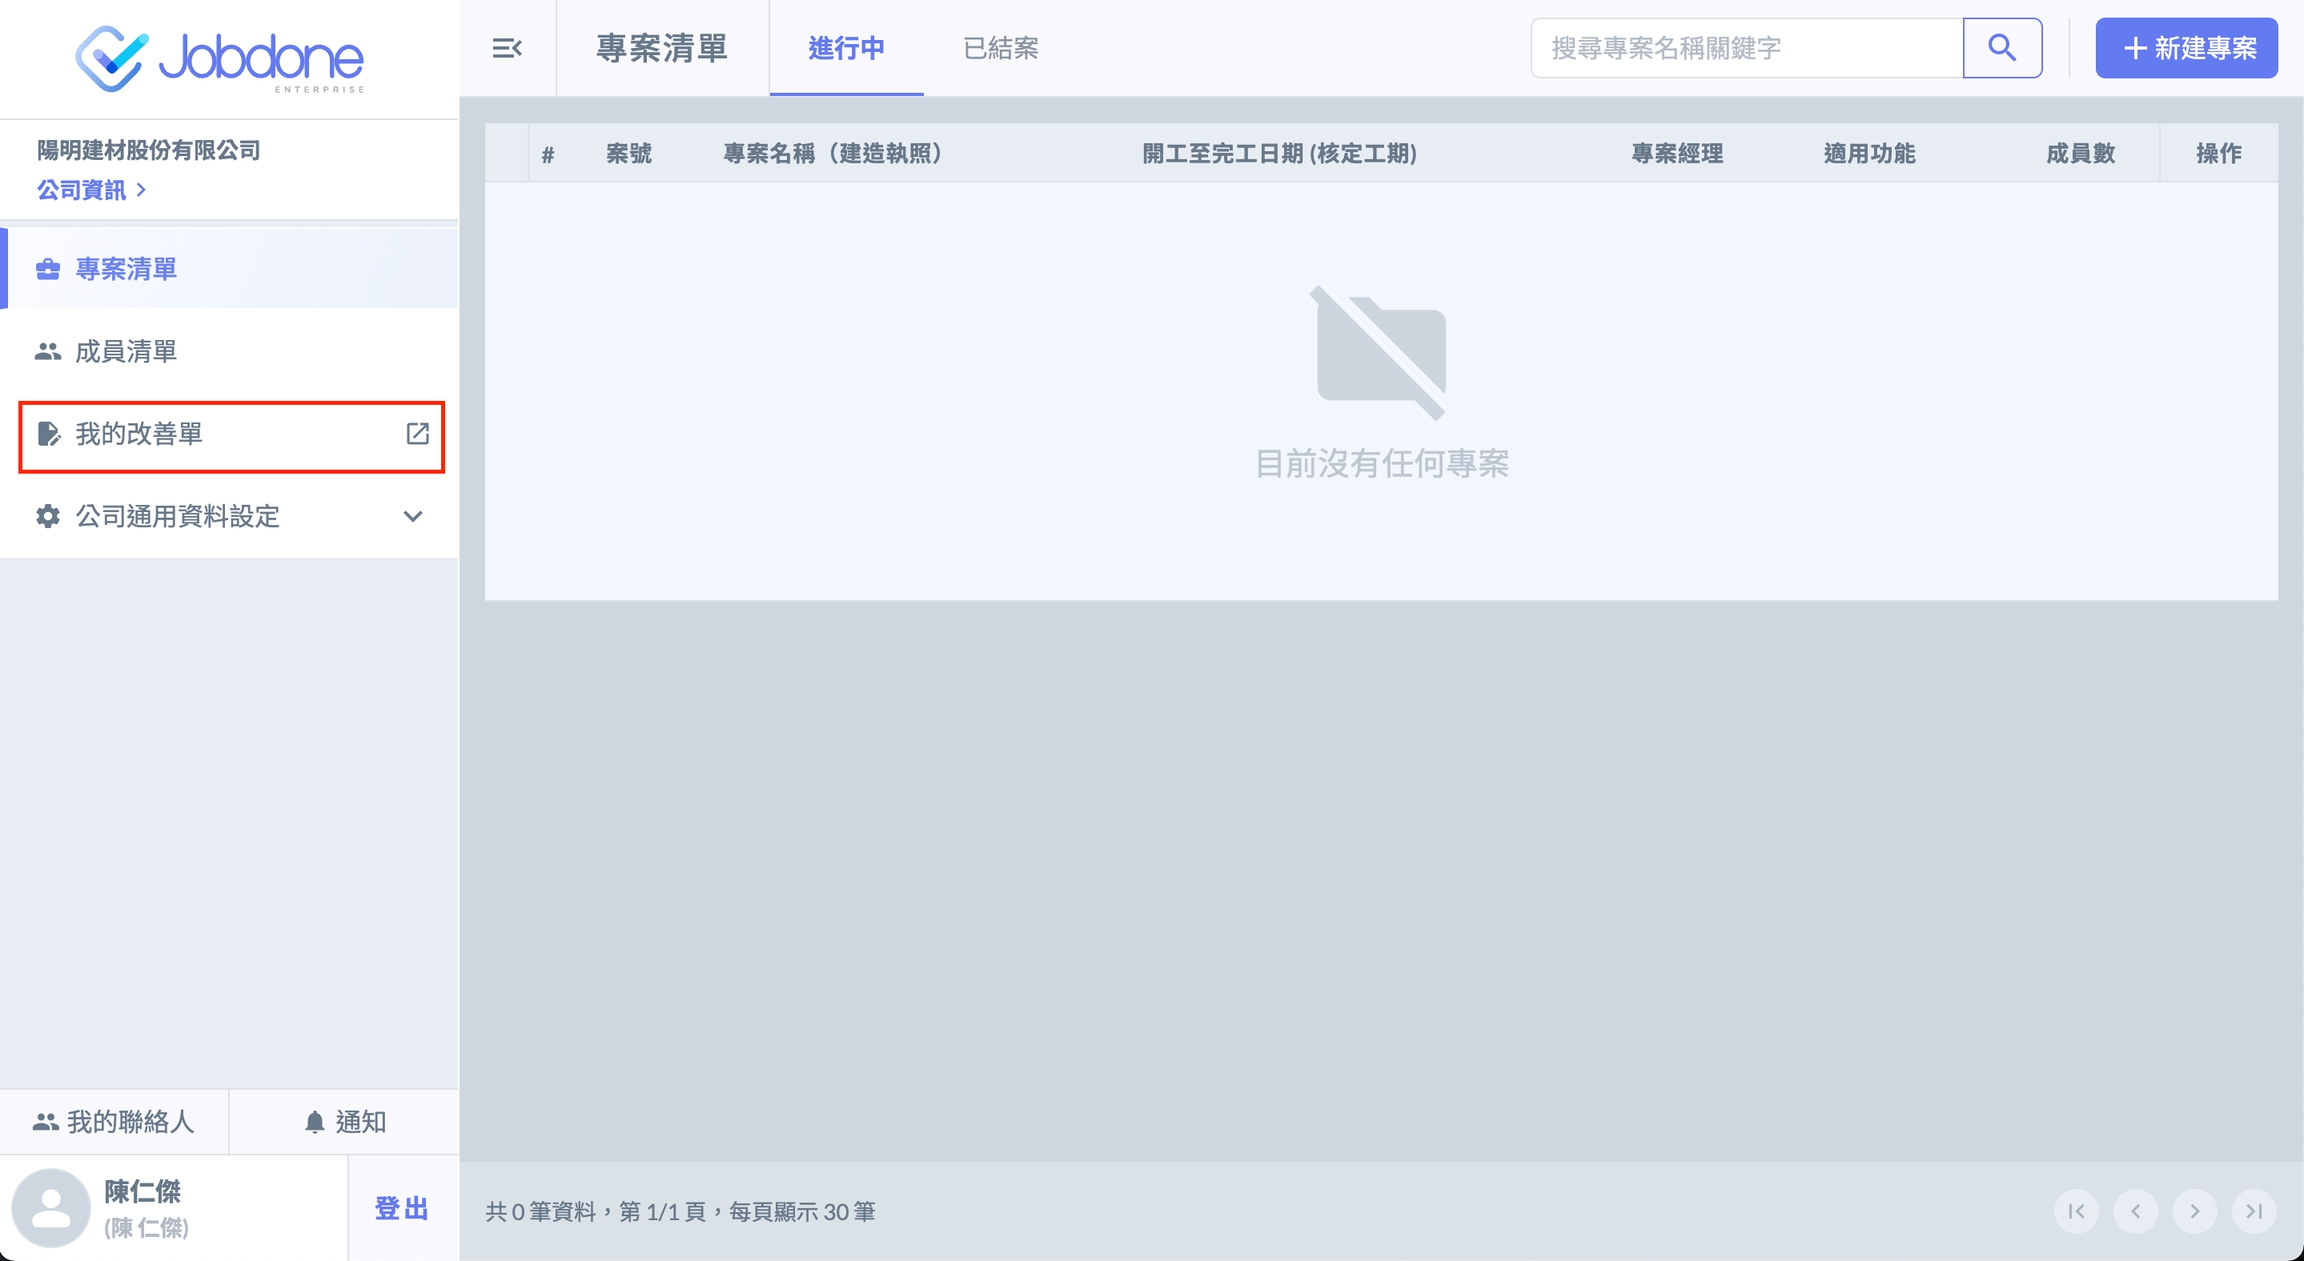Click the 新建專案 button
The image size is (2304, 1261).
2186,48
